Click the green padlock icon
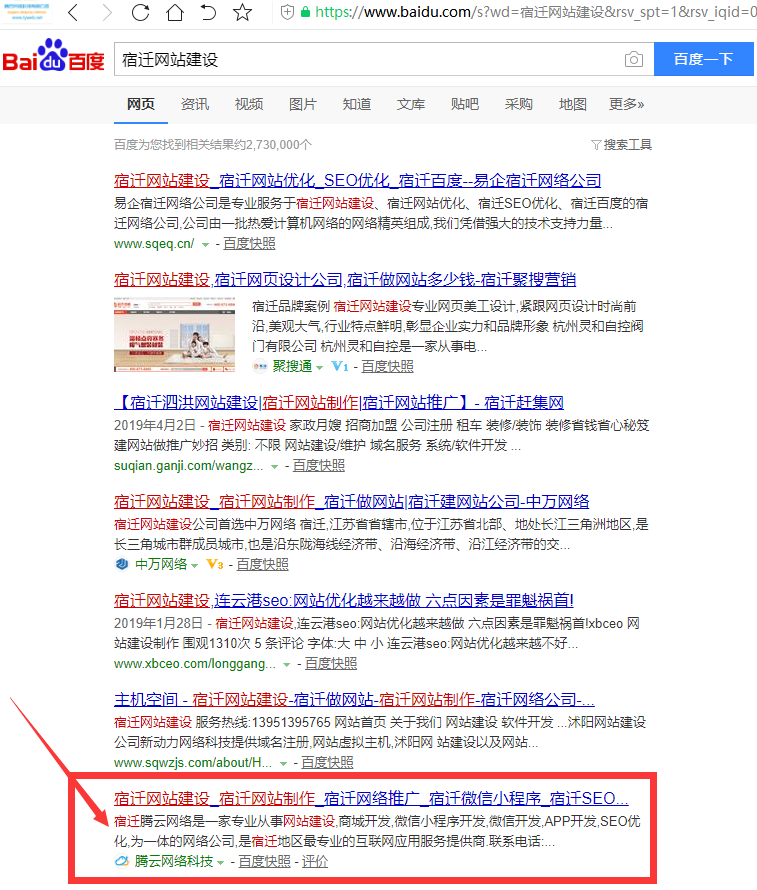Screen dimensions: 757x890 tap(305, 12)
